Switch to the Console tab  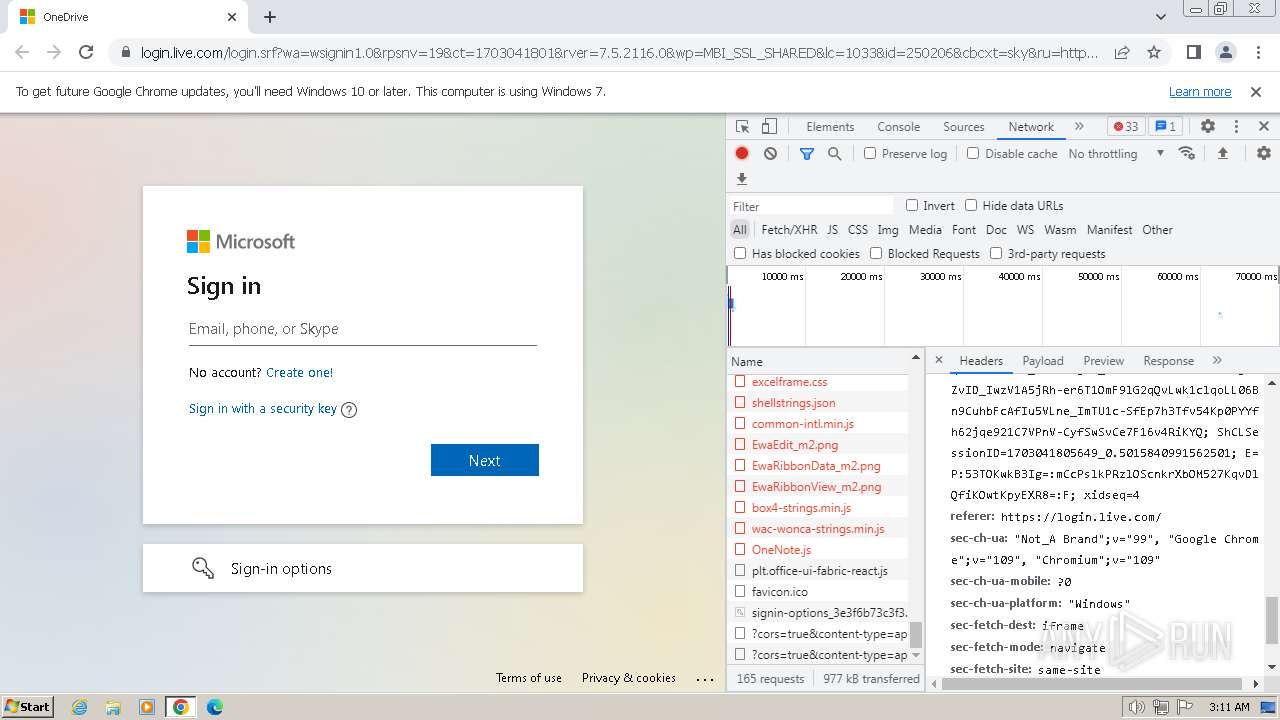click(x=898, y=127)
